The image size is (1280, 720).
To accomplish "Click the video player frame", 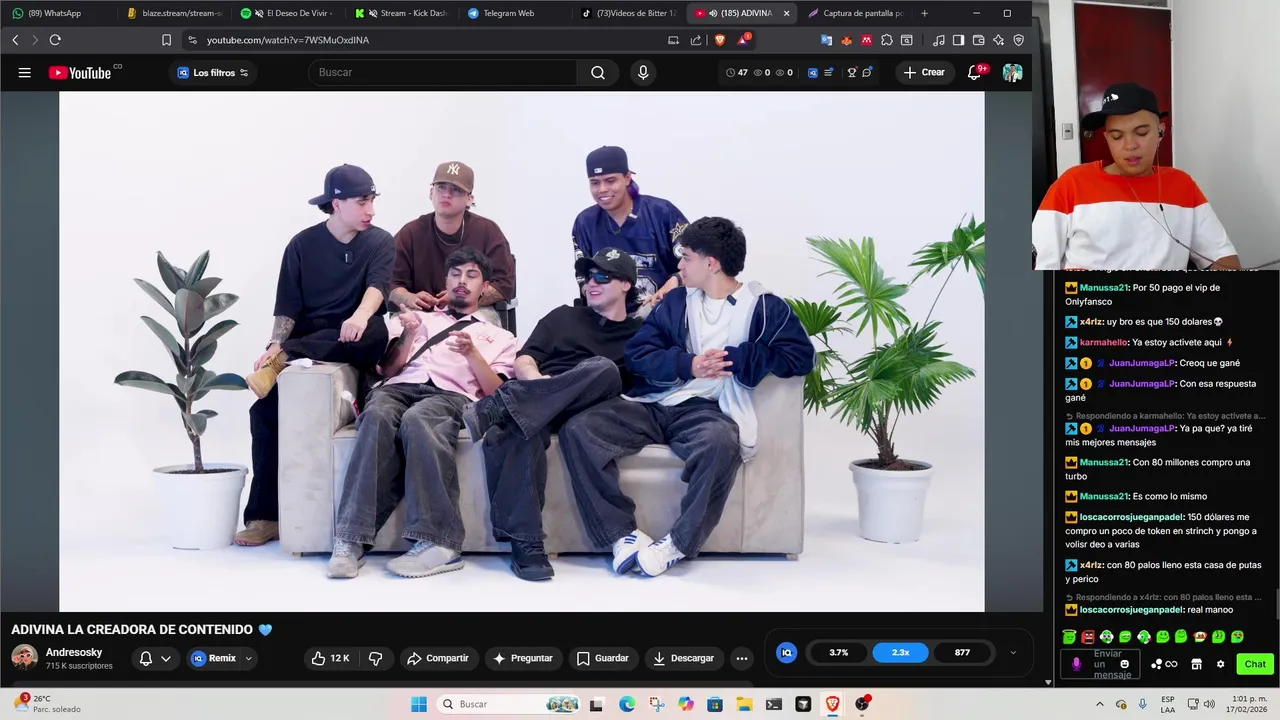I will (521, 351).
